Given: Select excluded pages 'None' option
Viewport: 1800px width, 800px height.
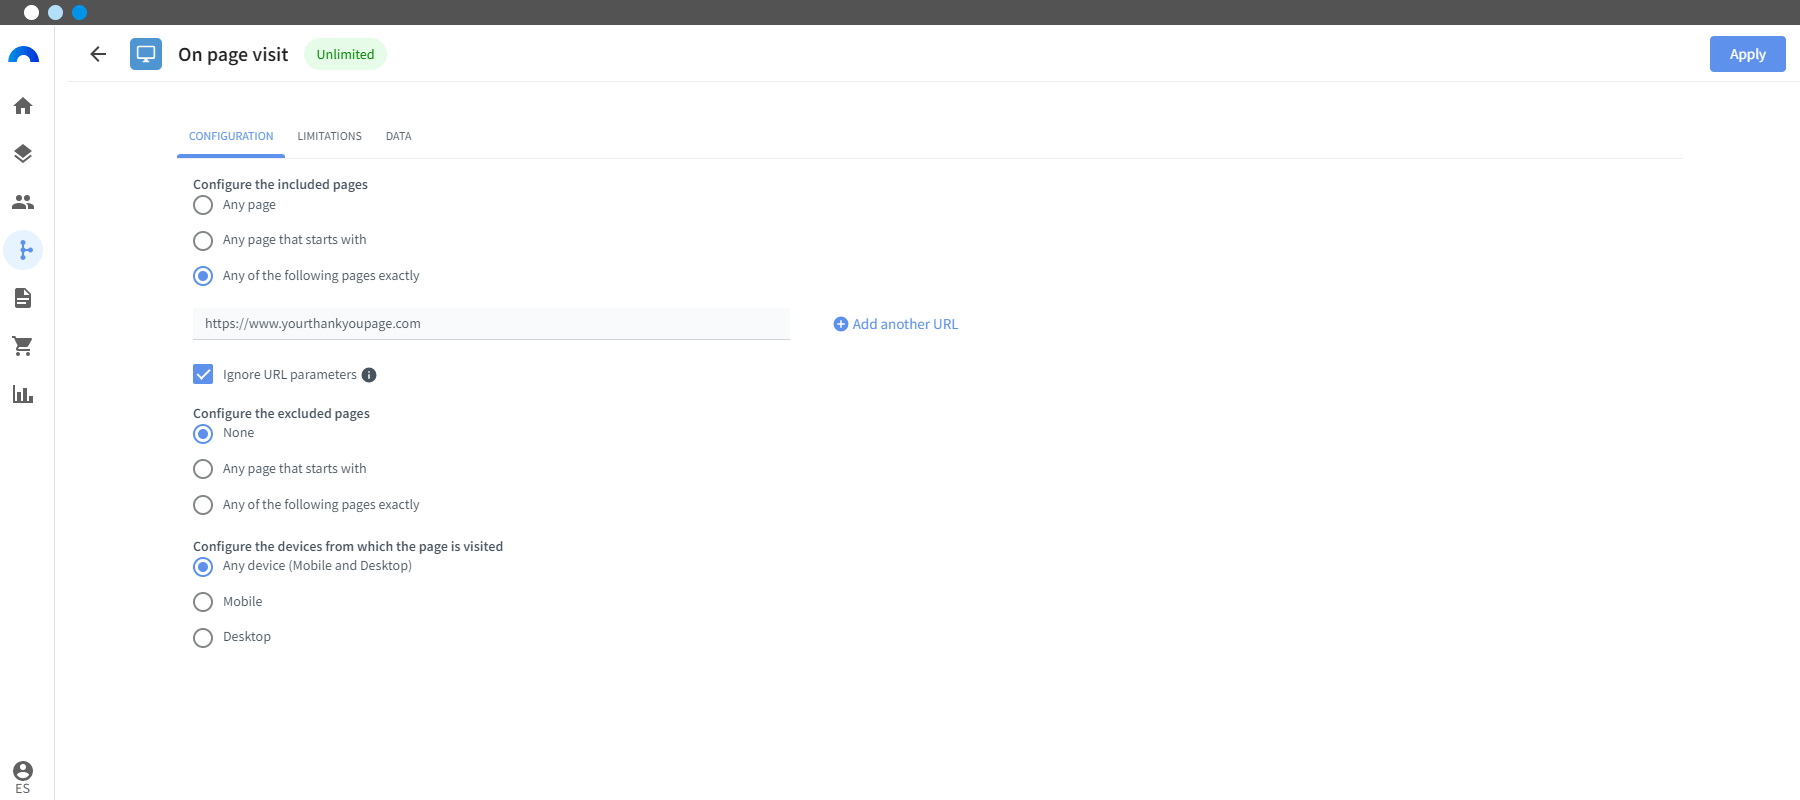Looking at the screenshot, I should point(203,434).
